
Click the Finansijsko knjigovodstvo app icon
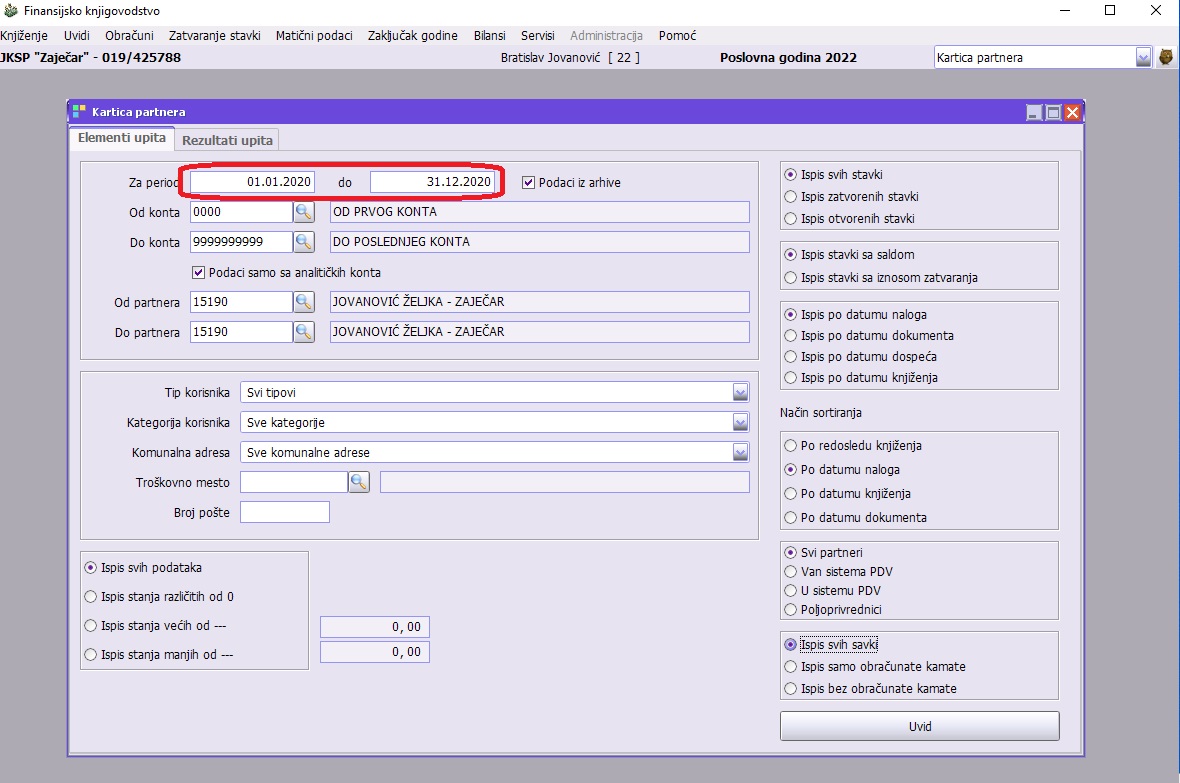coord(10,10)
